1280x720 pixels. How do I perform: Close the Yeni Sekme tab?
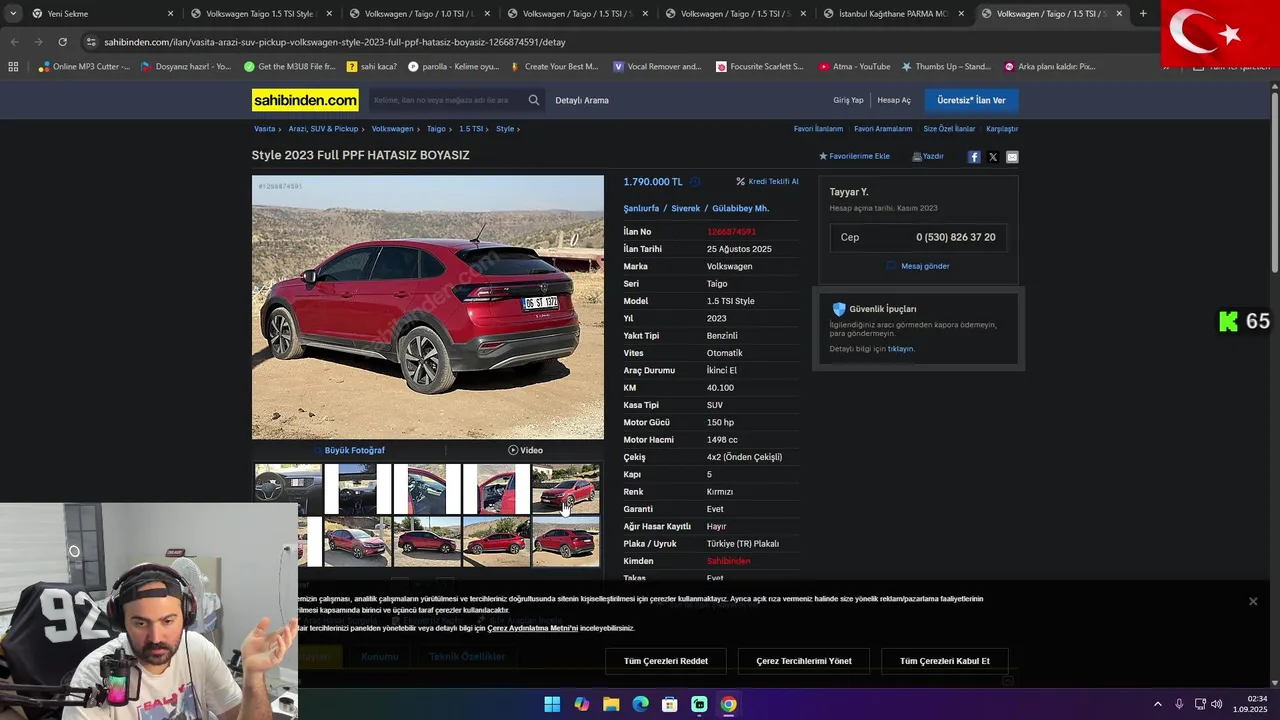point(170,14)
